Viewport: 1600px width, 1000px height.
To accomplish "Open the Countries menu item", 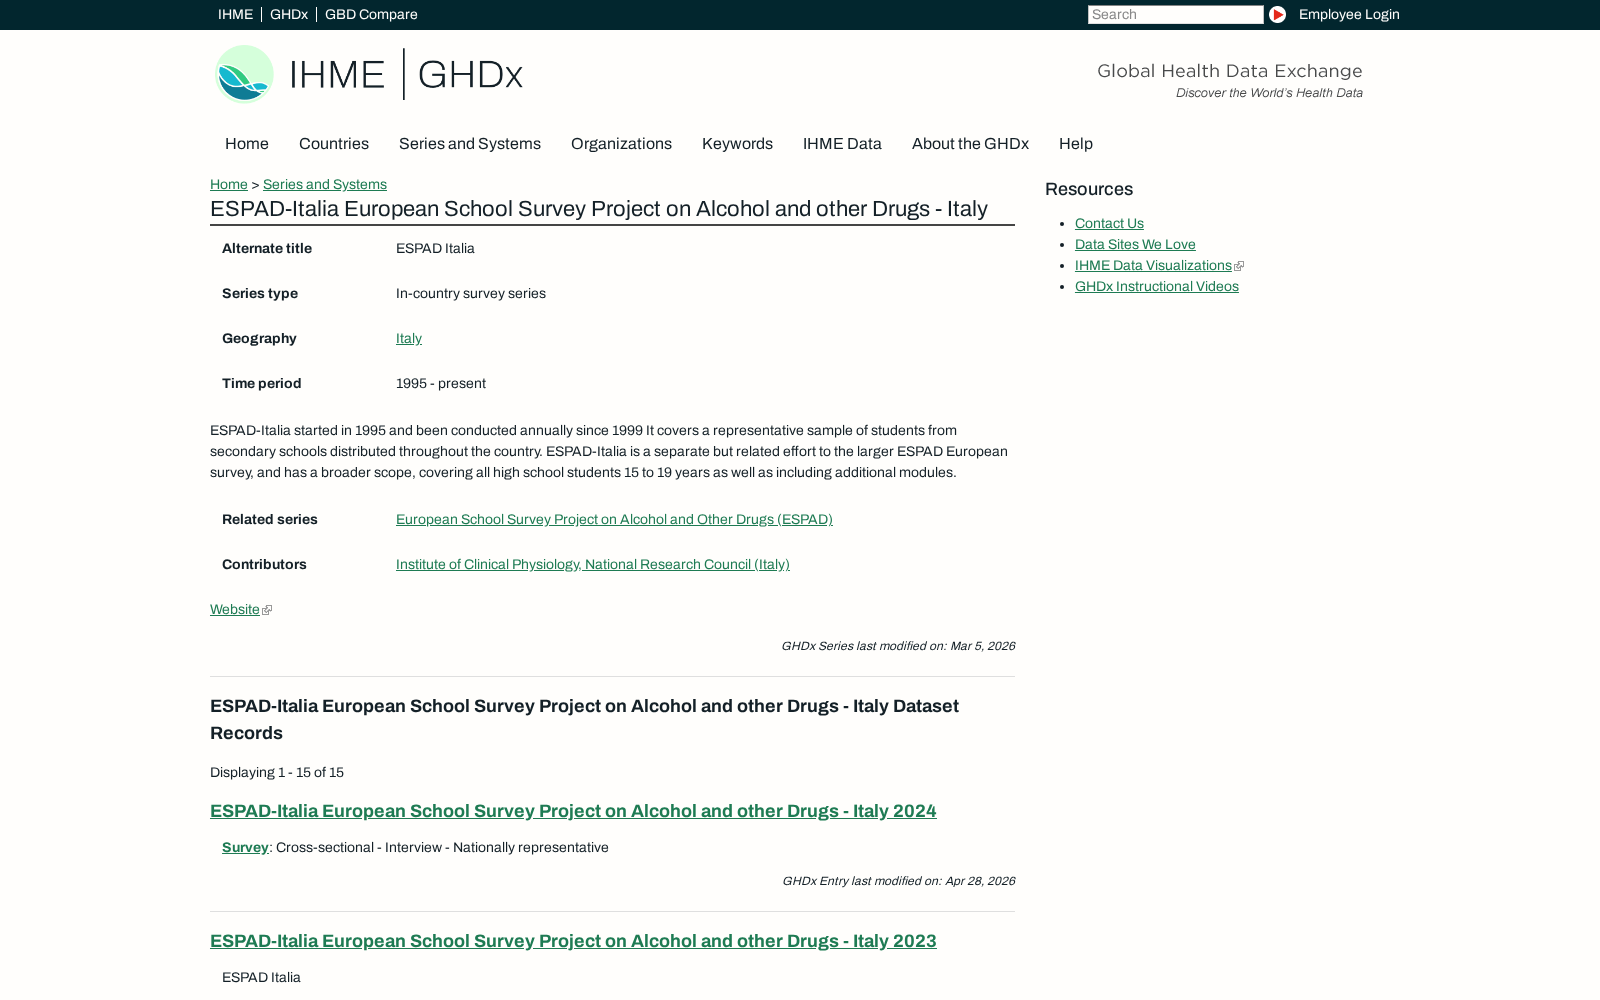I will (x=334, y=144).
